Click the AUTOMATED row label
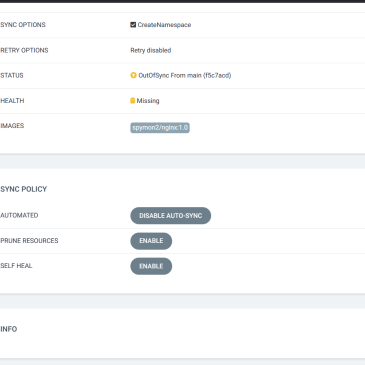This screenshot has width=365, height=365. (19, 215)
